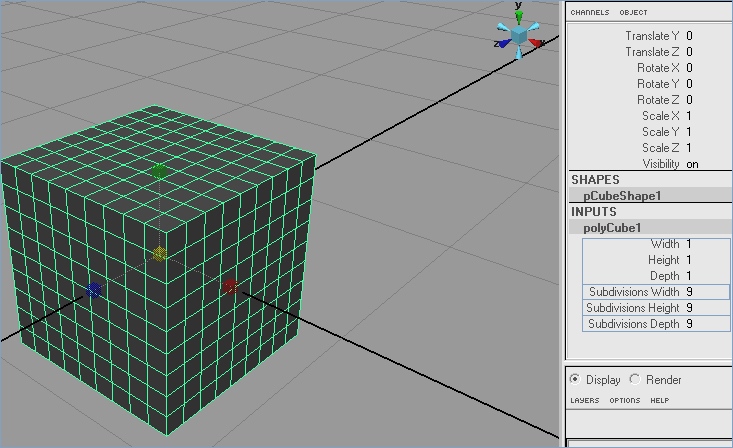
Task: Click the Subdivisions Height label
Action: [632, 308]
